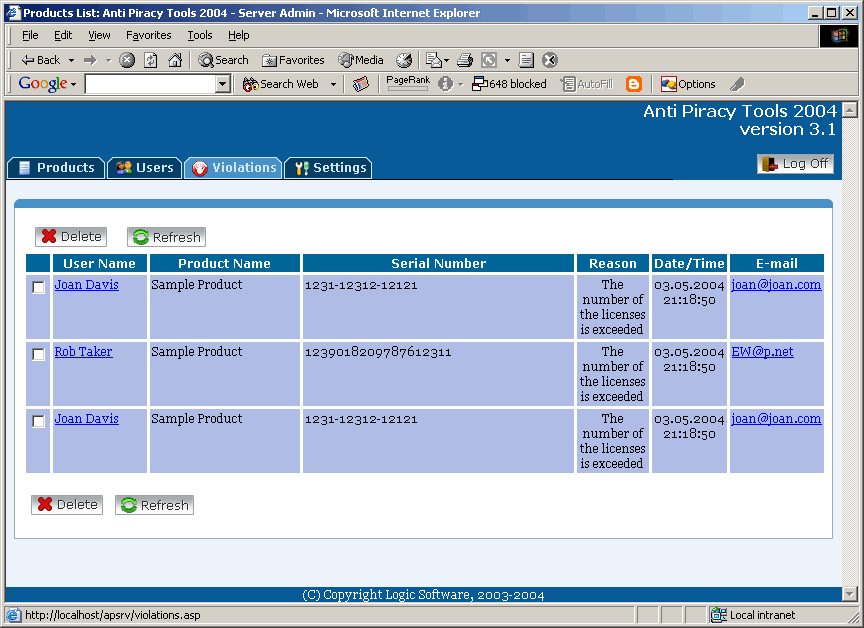This screenshot has width=864, height=628.
Task: Click the Size toolbar icon
Action: click(x=489, y=60)
